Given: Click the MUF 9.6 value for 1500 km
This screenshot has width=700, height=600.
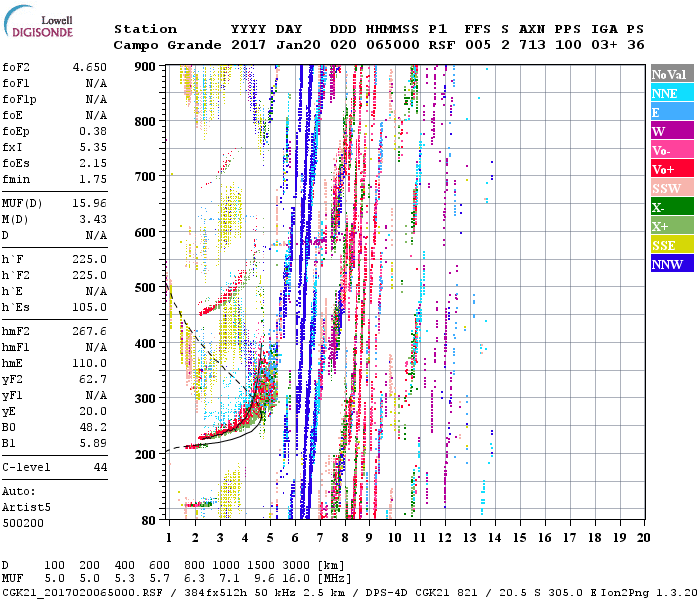Looking at the screenshot, I should (x=265, y=578).
